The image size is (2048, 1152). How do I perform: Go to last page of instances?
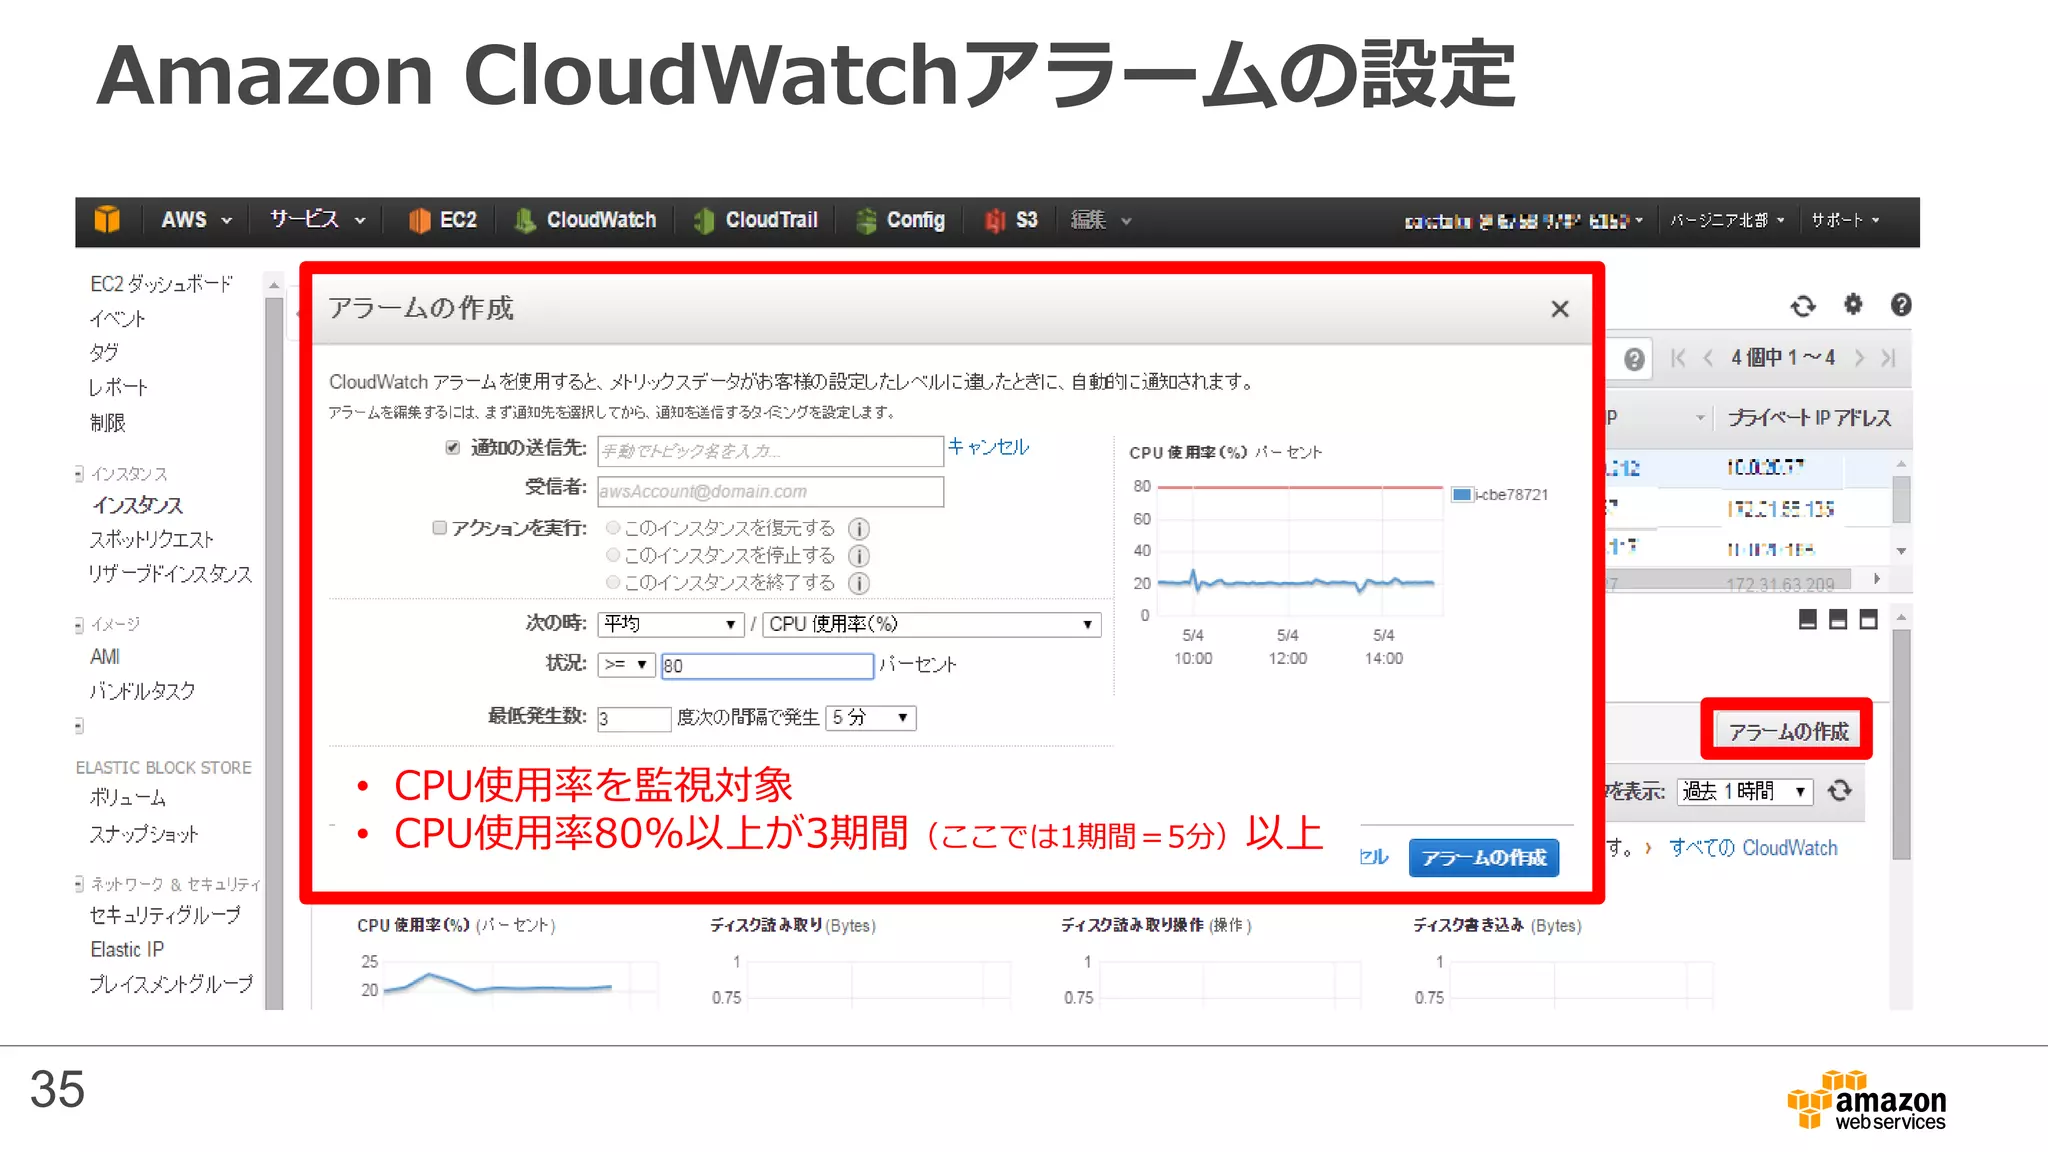coord(1888,358)
